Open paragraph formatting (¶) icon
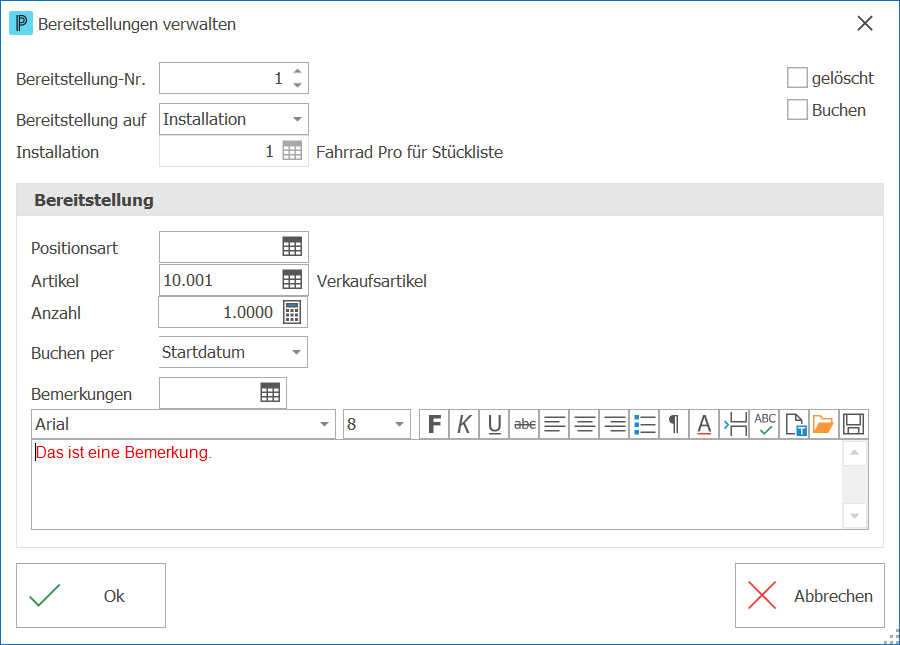The width and height of the screenshot is (900, 645). click(674, 425)
